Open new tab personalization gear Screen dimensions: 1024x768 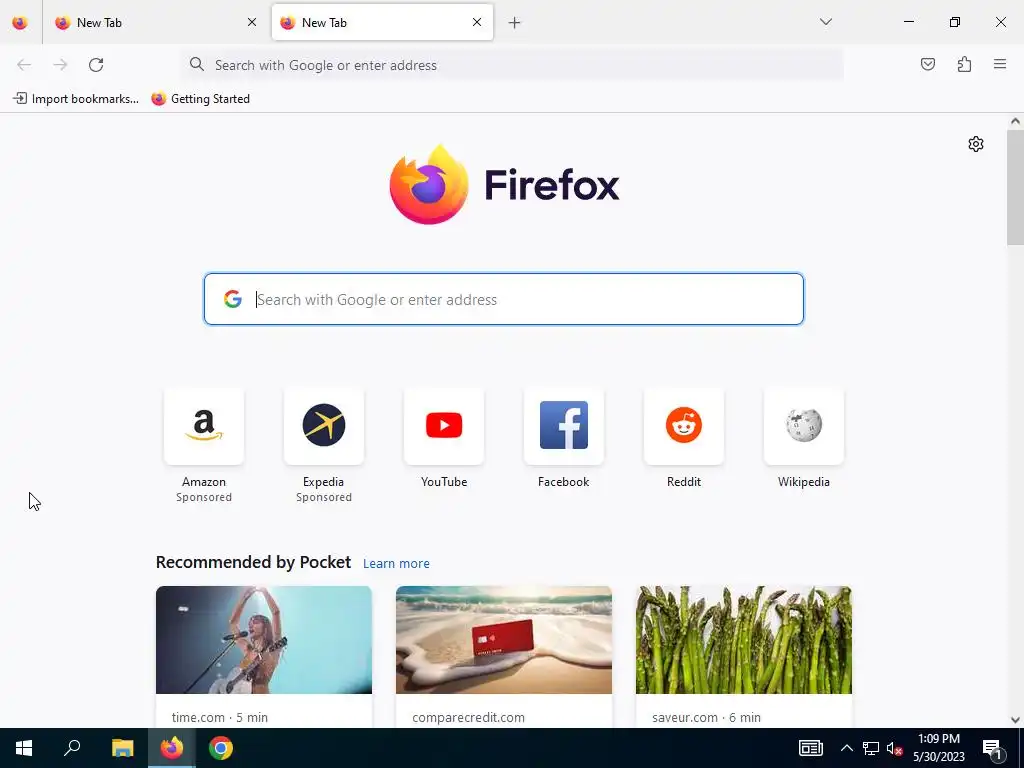click(x=976, y=144)
